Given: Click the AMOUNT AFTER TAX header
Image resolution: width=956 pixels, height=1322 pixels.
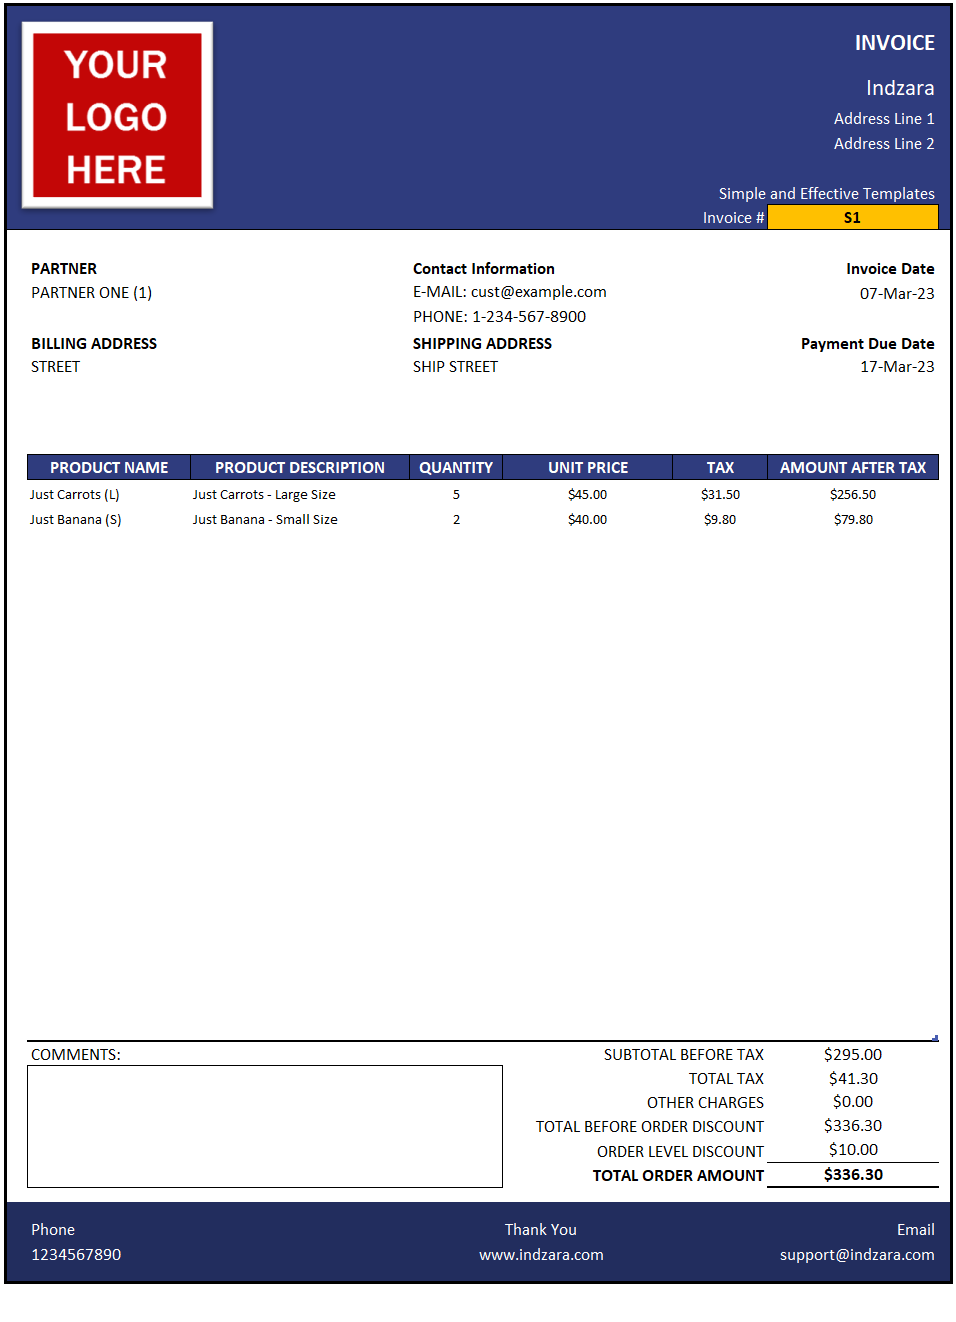Looking at the screenshot, I should coord(853,467).
